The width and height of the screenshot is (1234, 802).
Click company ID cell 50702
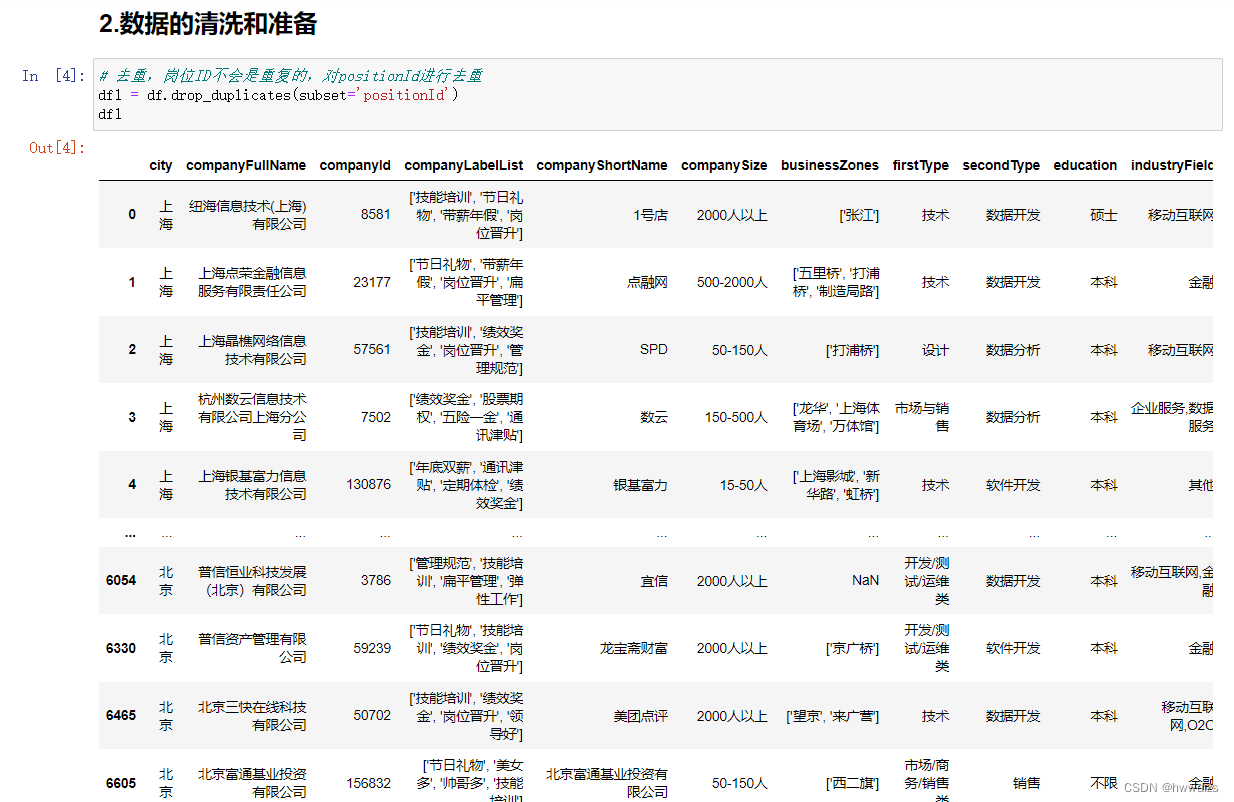point(372,716)
